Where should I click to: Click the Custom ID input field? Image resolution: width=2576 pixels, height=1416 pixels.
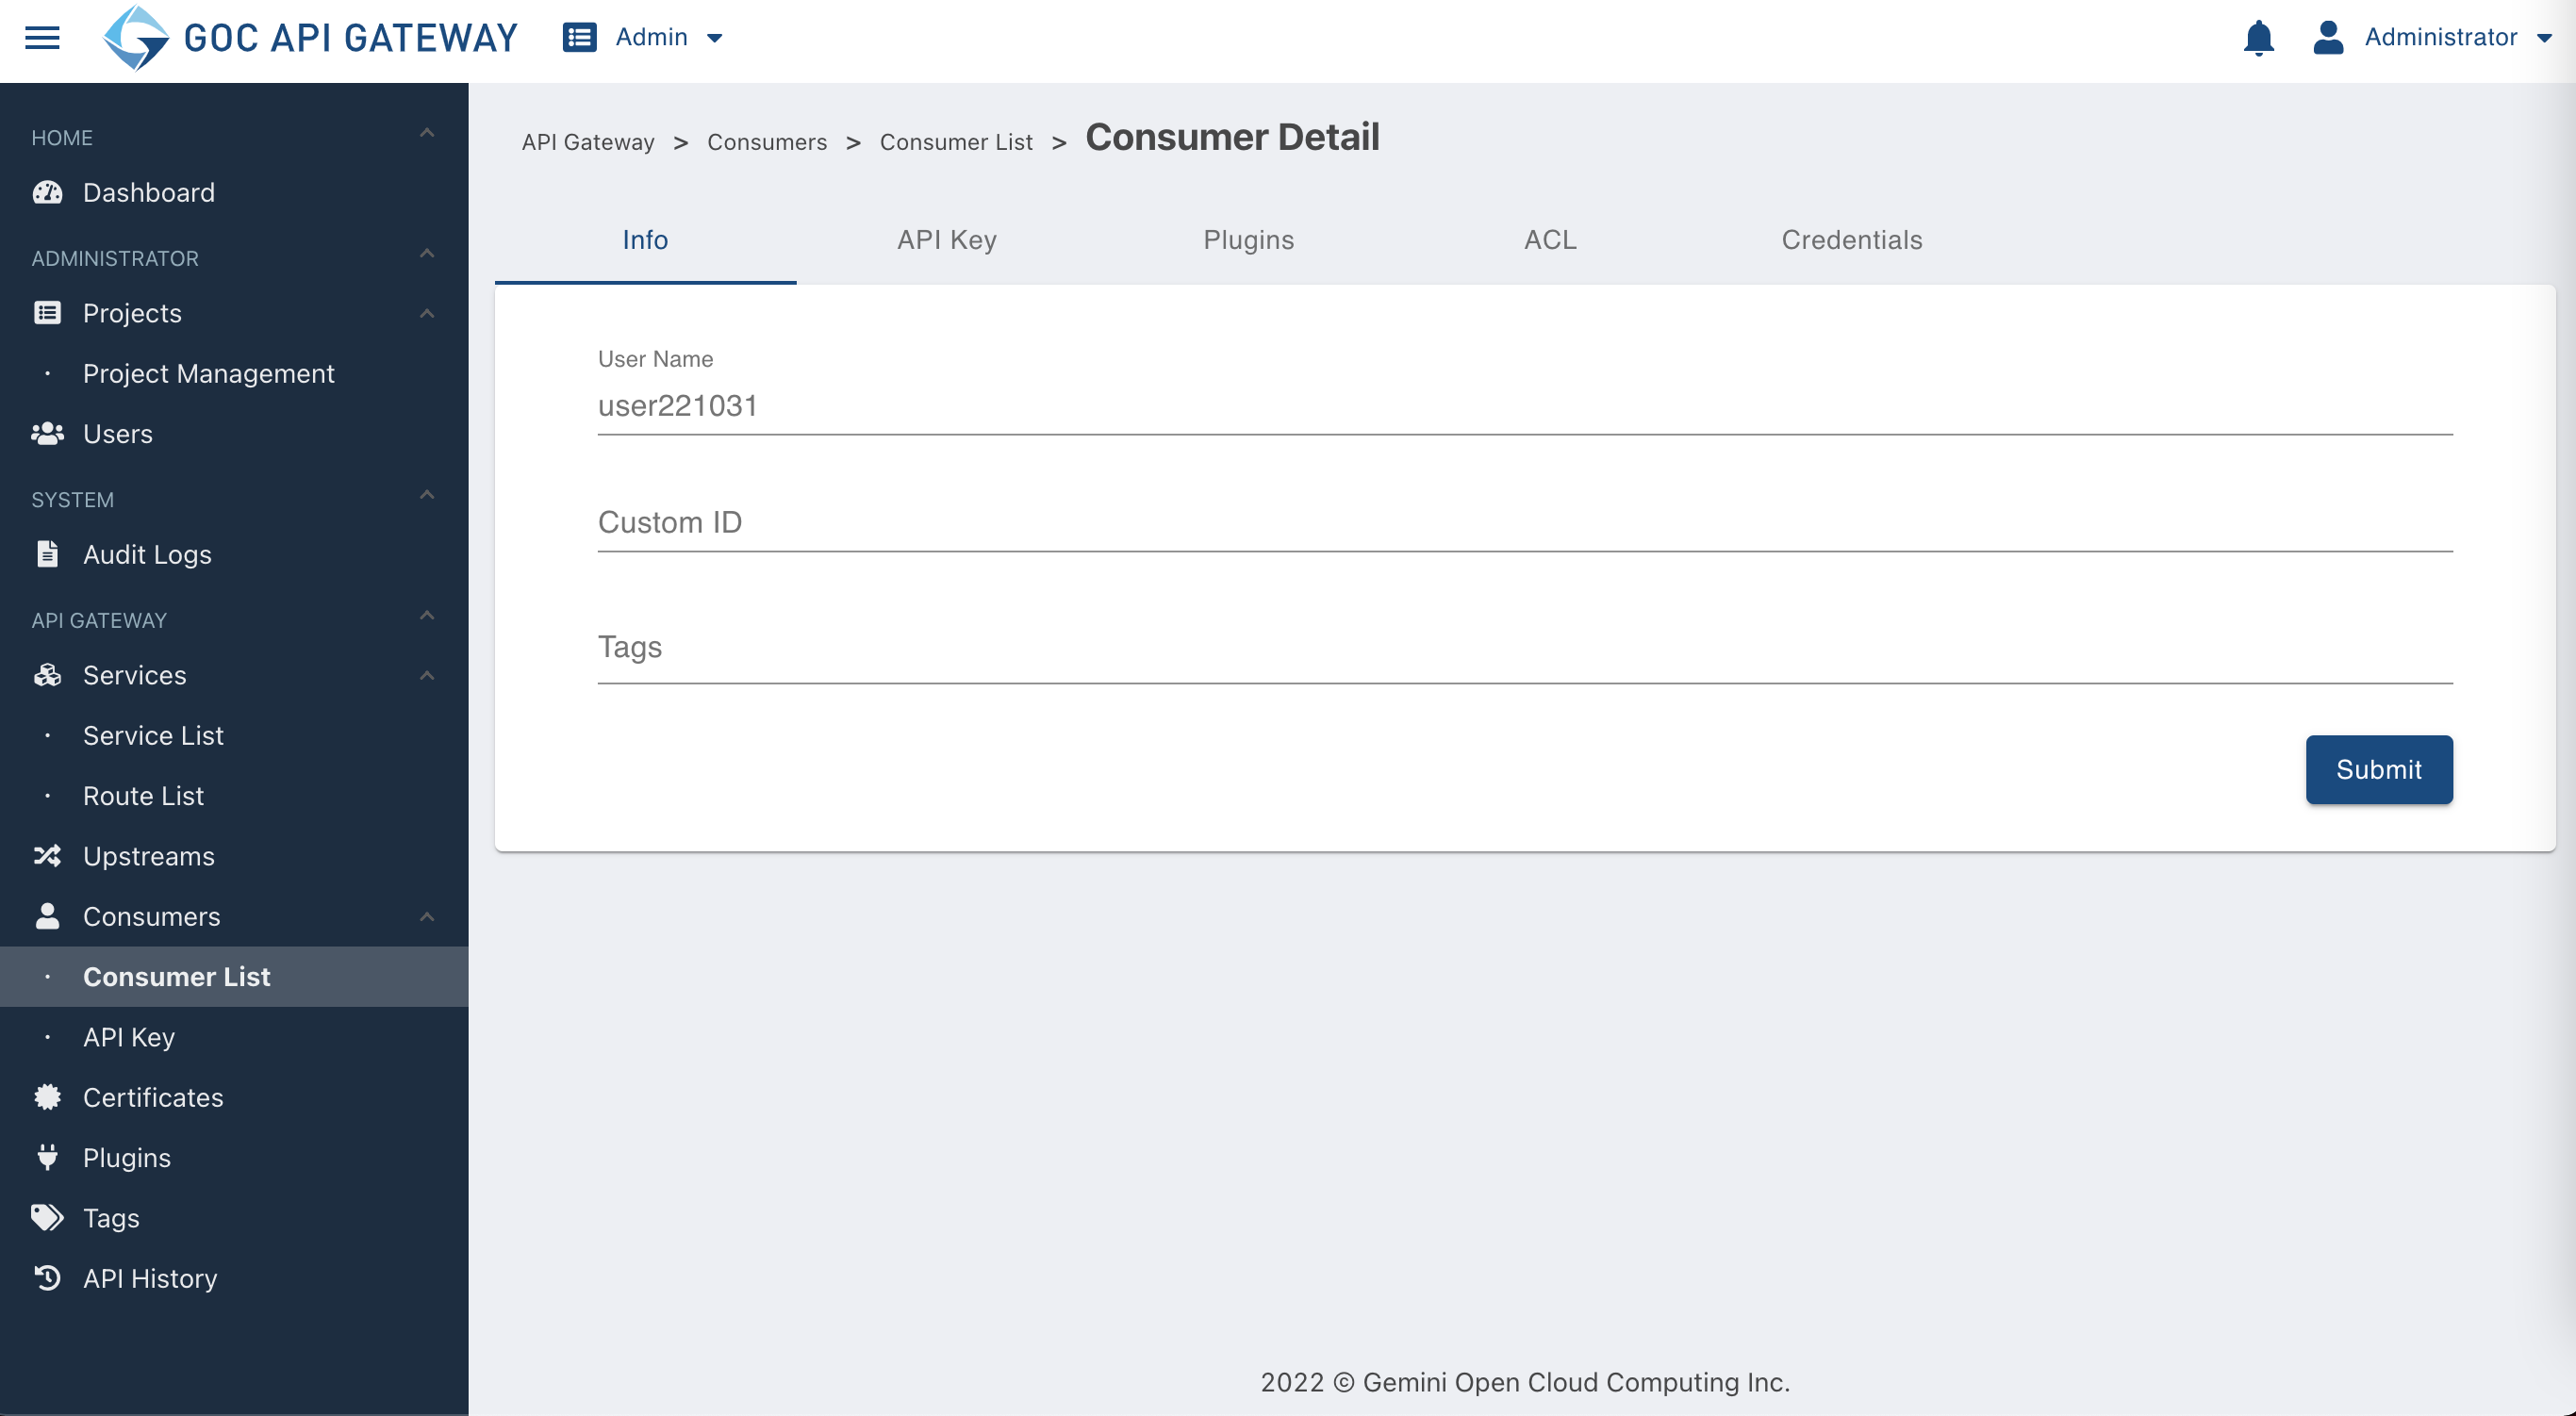point(1525,523)
